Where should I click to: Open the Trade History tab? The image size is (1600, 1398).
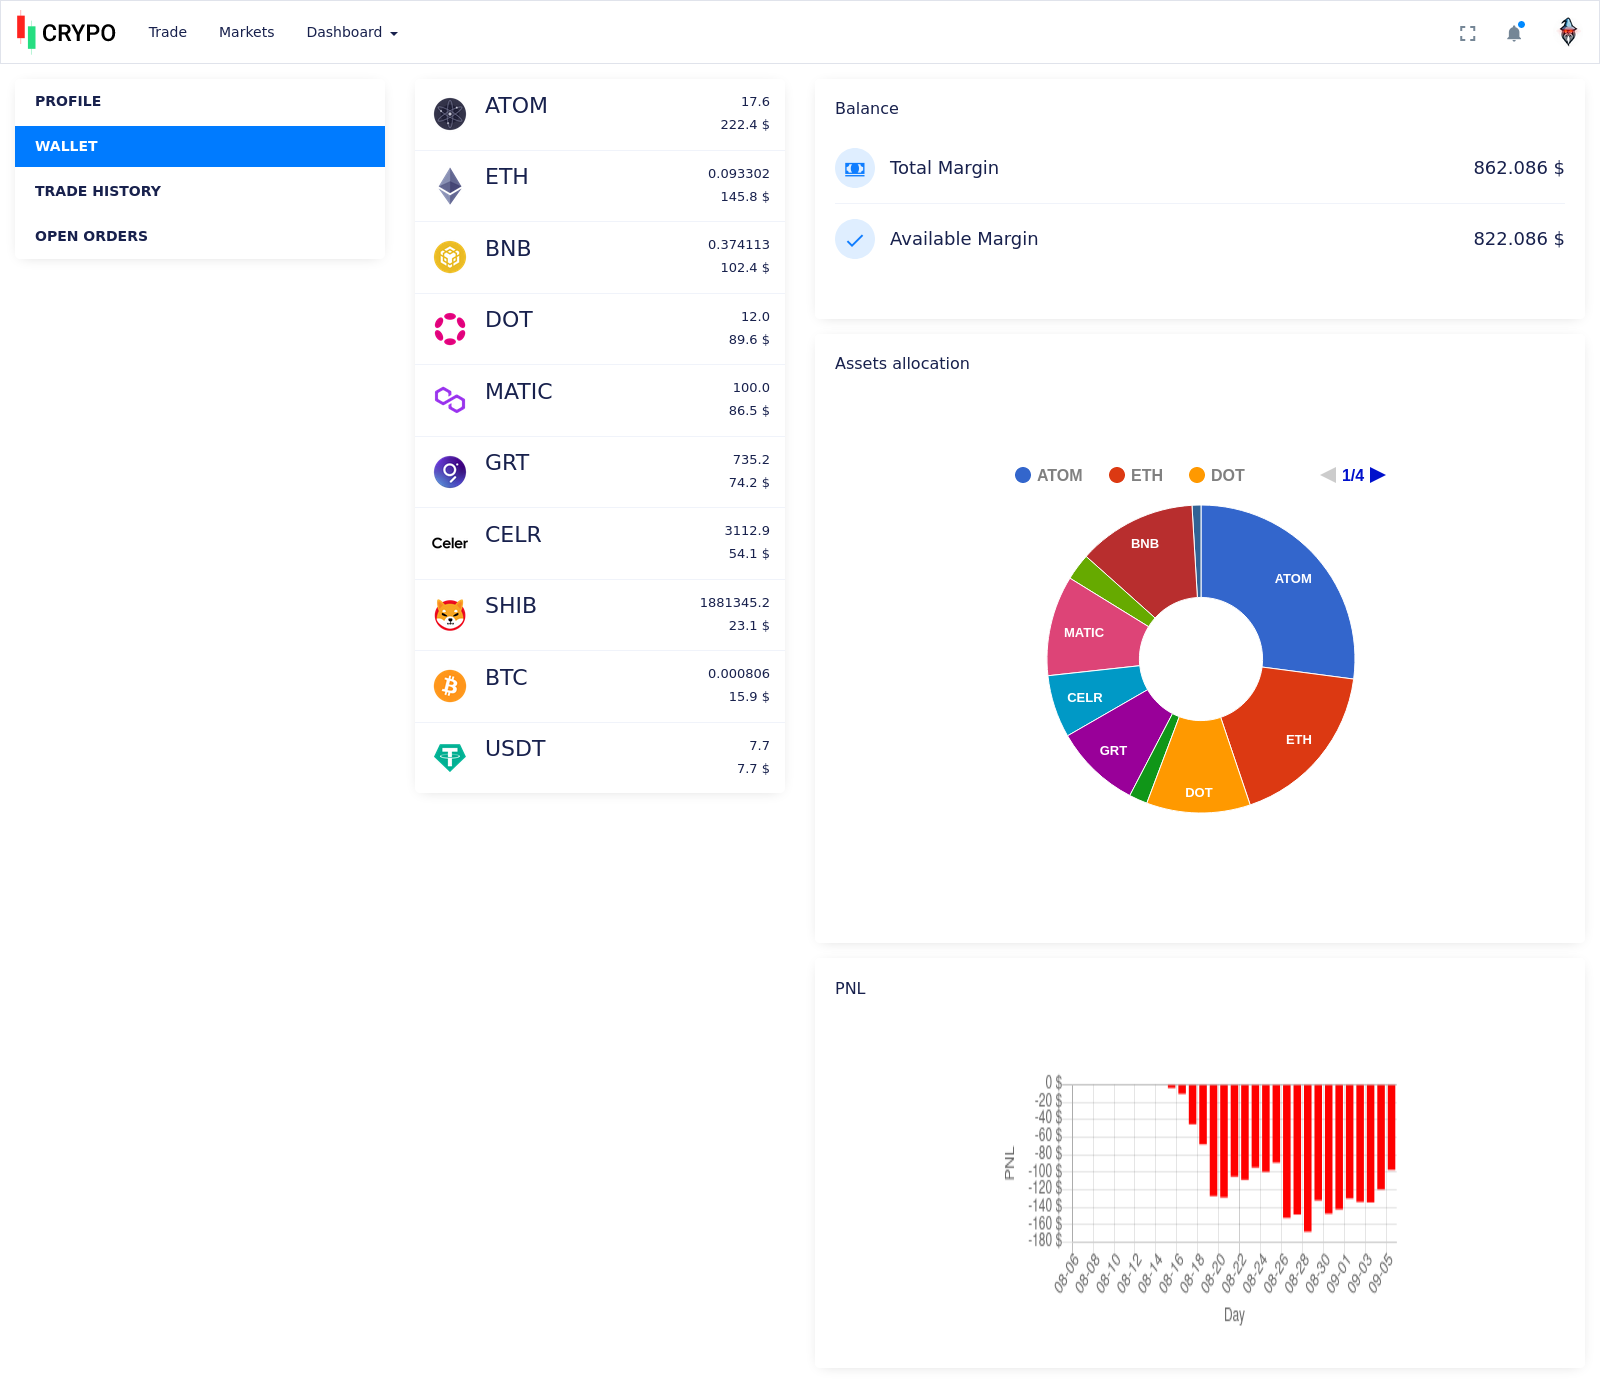tap(98, 191)
